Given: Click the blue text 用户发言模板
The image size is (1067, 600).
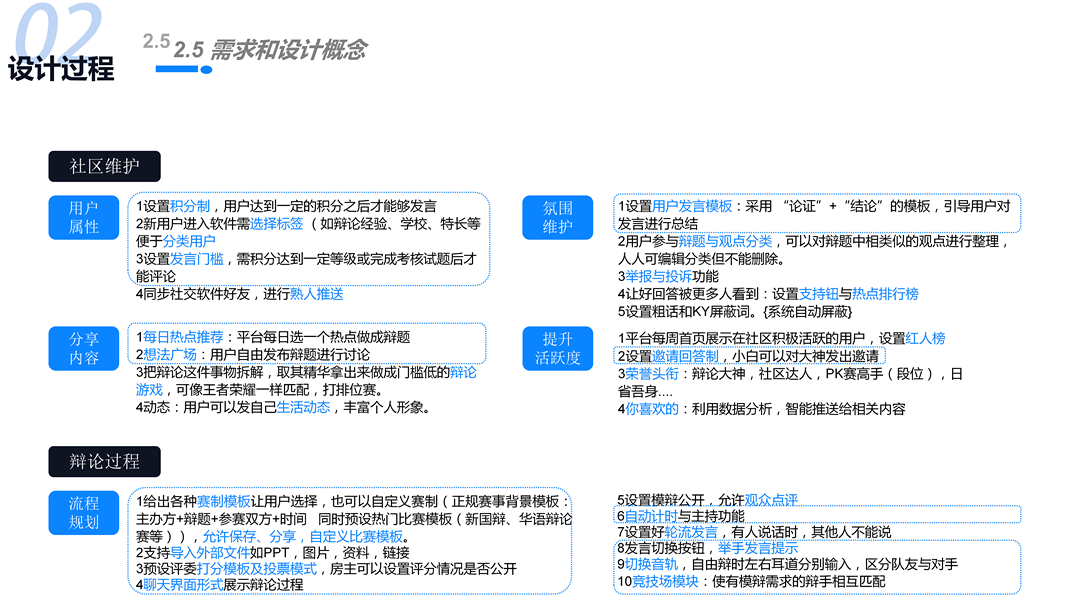Looking at the screenshot, I should (x=692, y=206).
